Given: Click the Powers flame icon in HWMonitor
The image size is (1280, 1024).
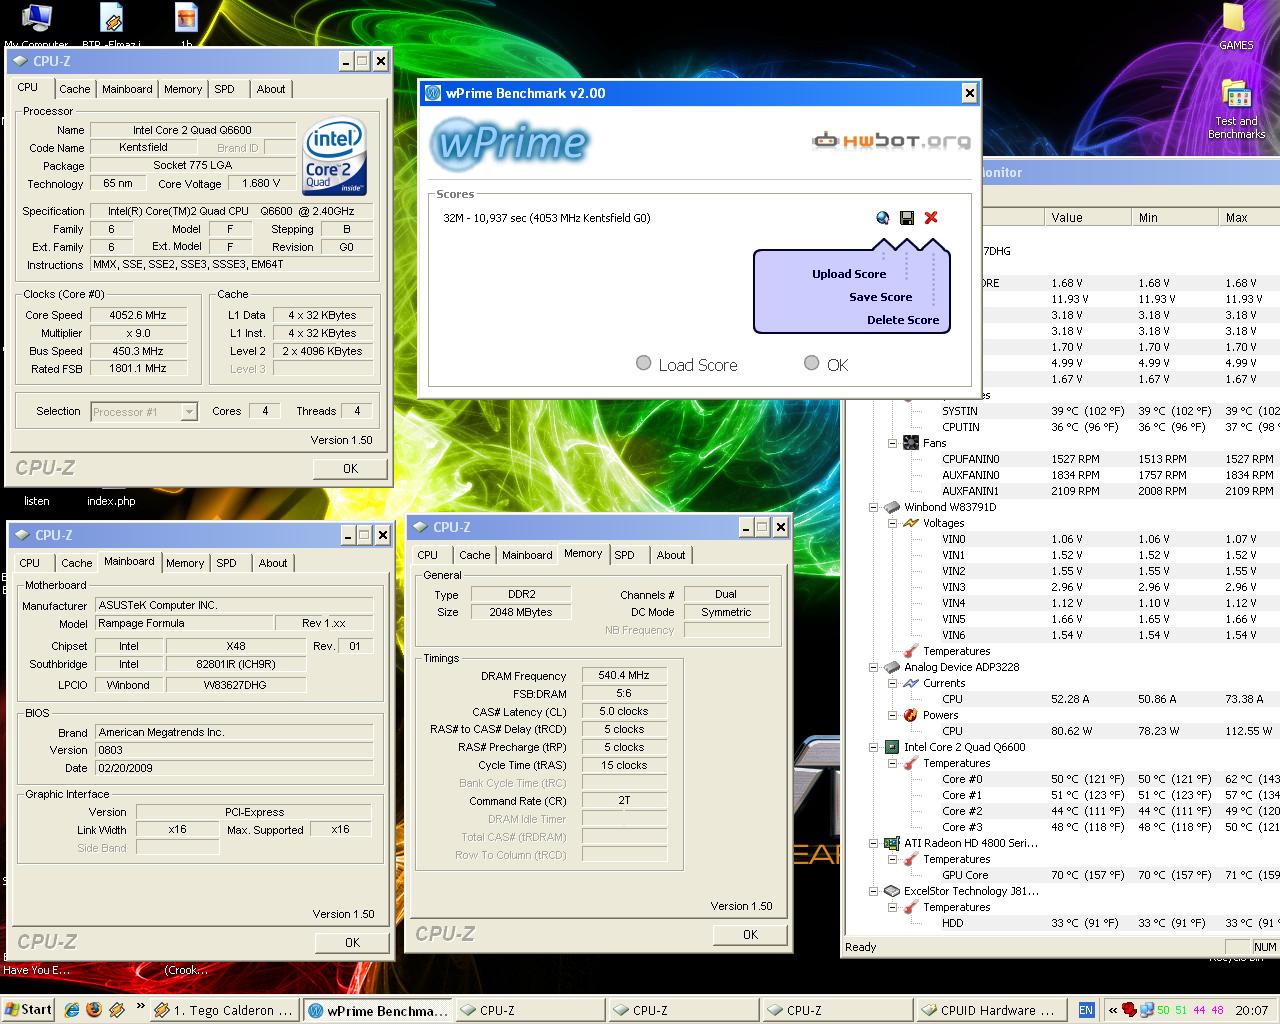Looking at the screenshot, I should [x=911, y=715].
